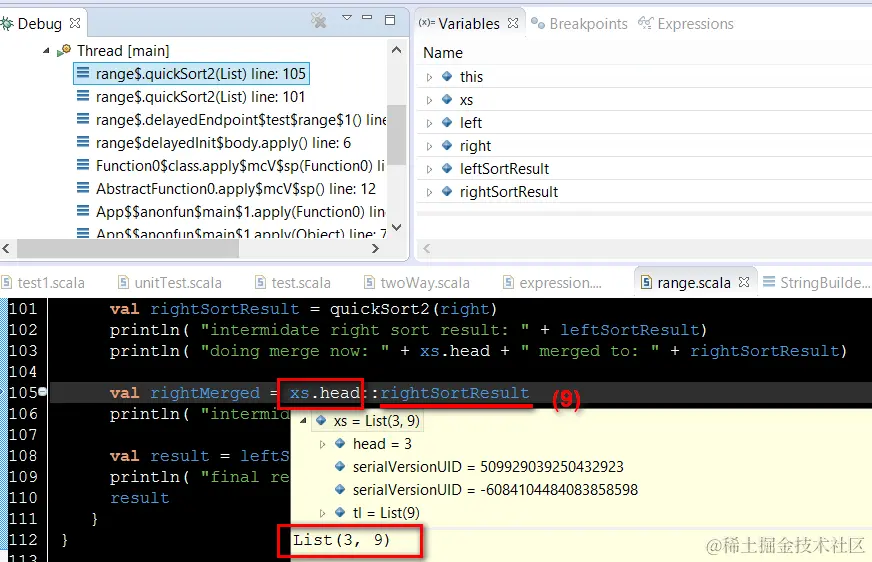The height and width of the screenshot is (562, 872).
Task: Expand the leftSortResult variable
Action: pos(429,169)
